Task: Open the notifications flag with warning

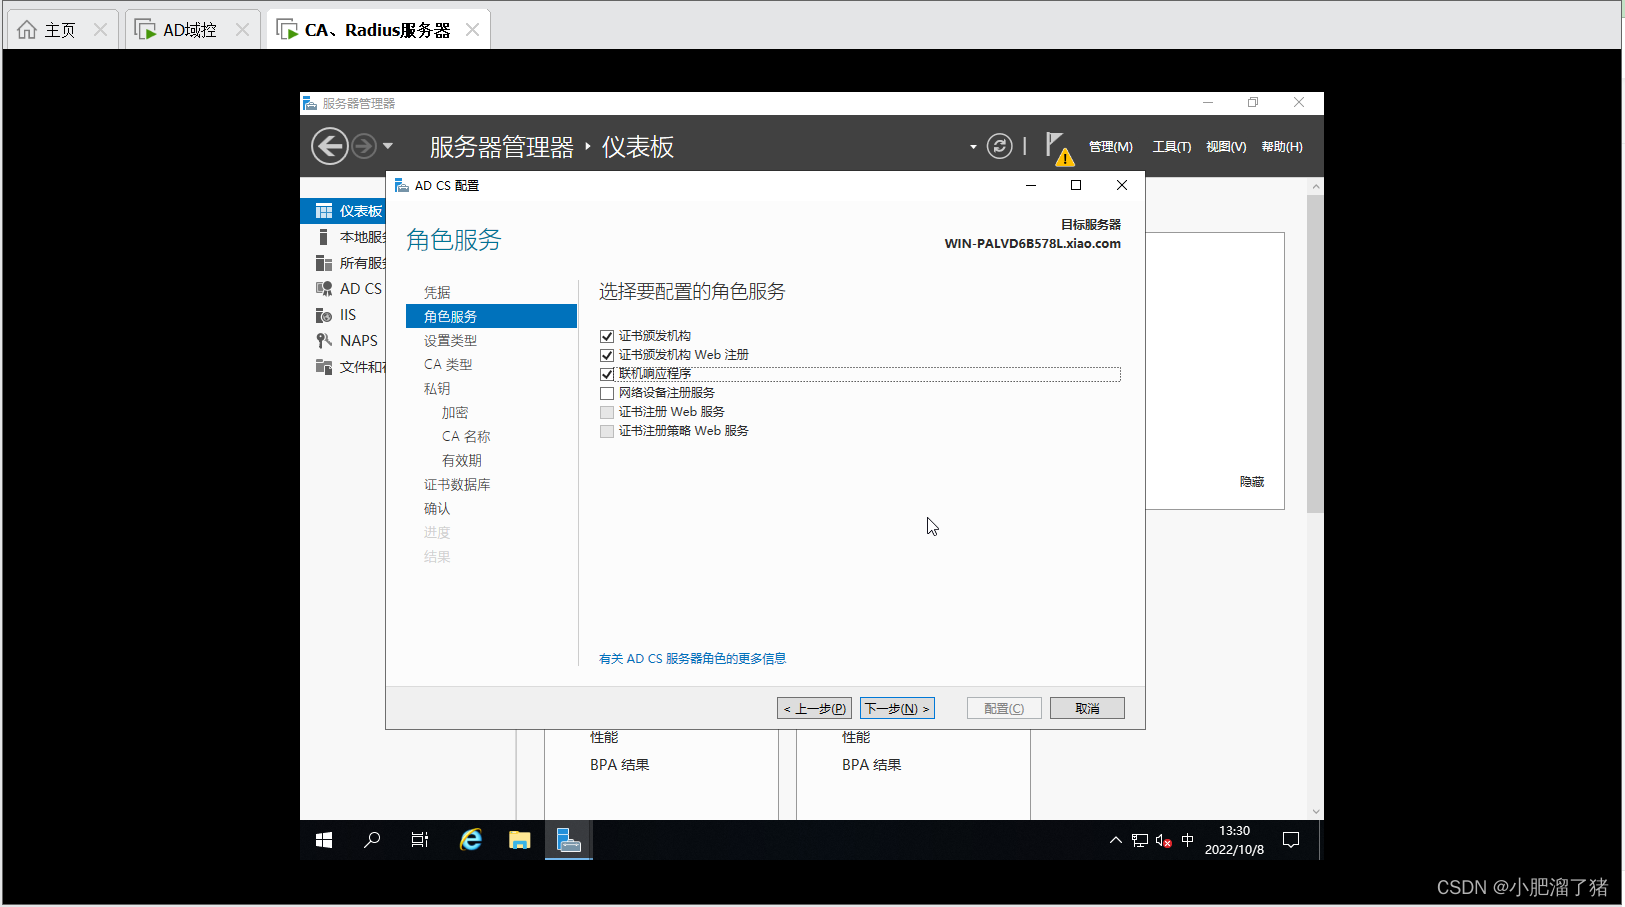Action: (x=1059, y=148)
